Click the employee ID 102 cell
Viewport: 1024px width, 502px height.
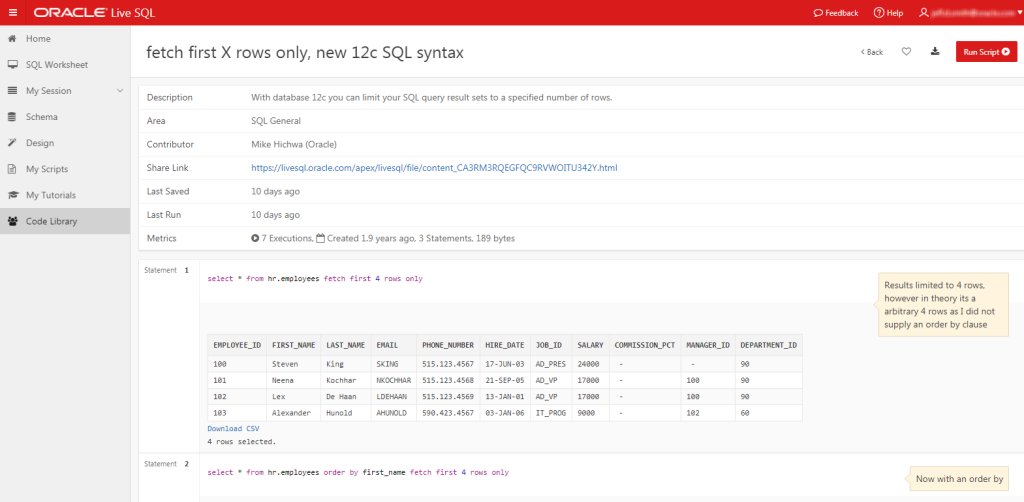tap(237, 396)
